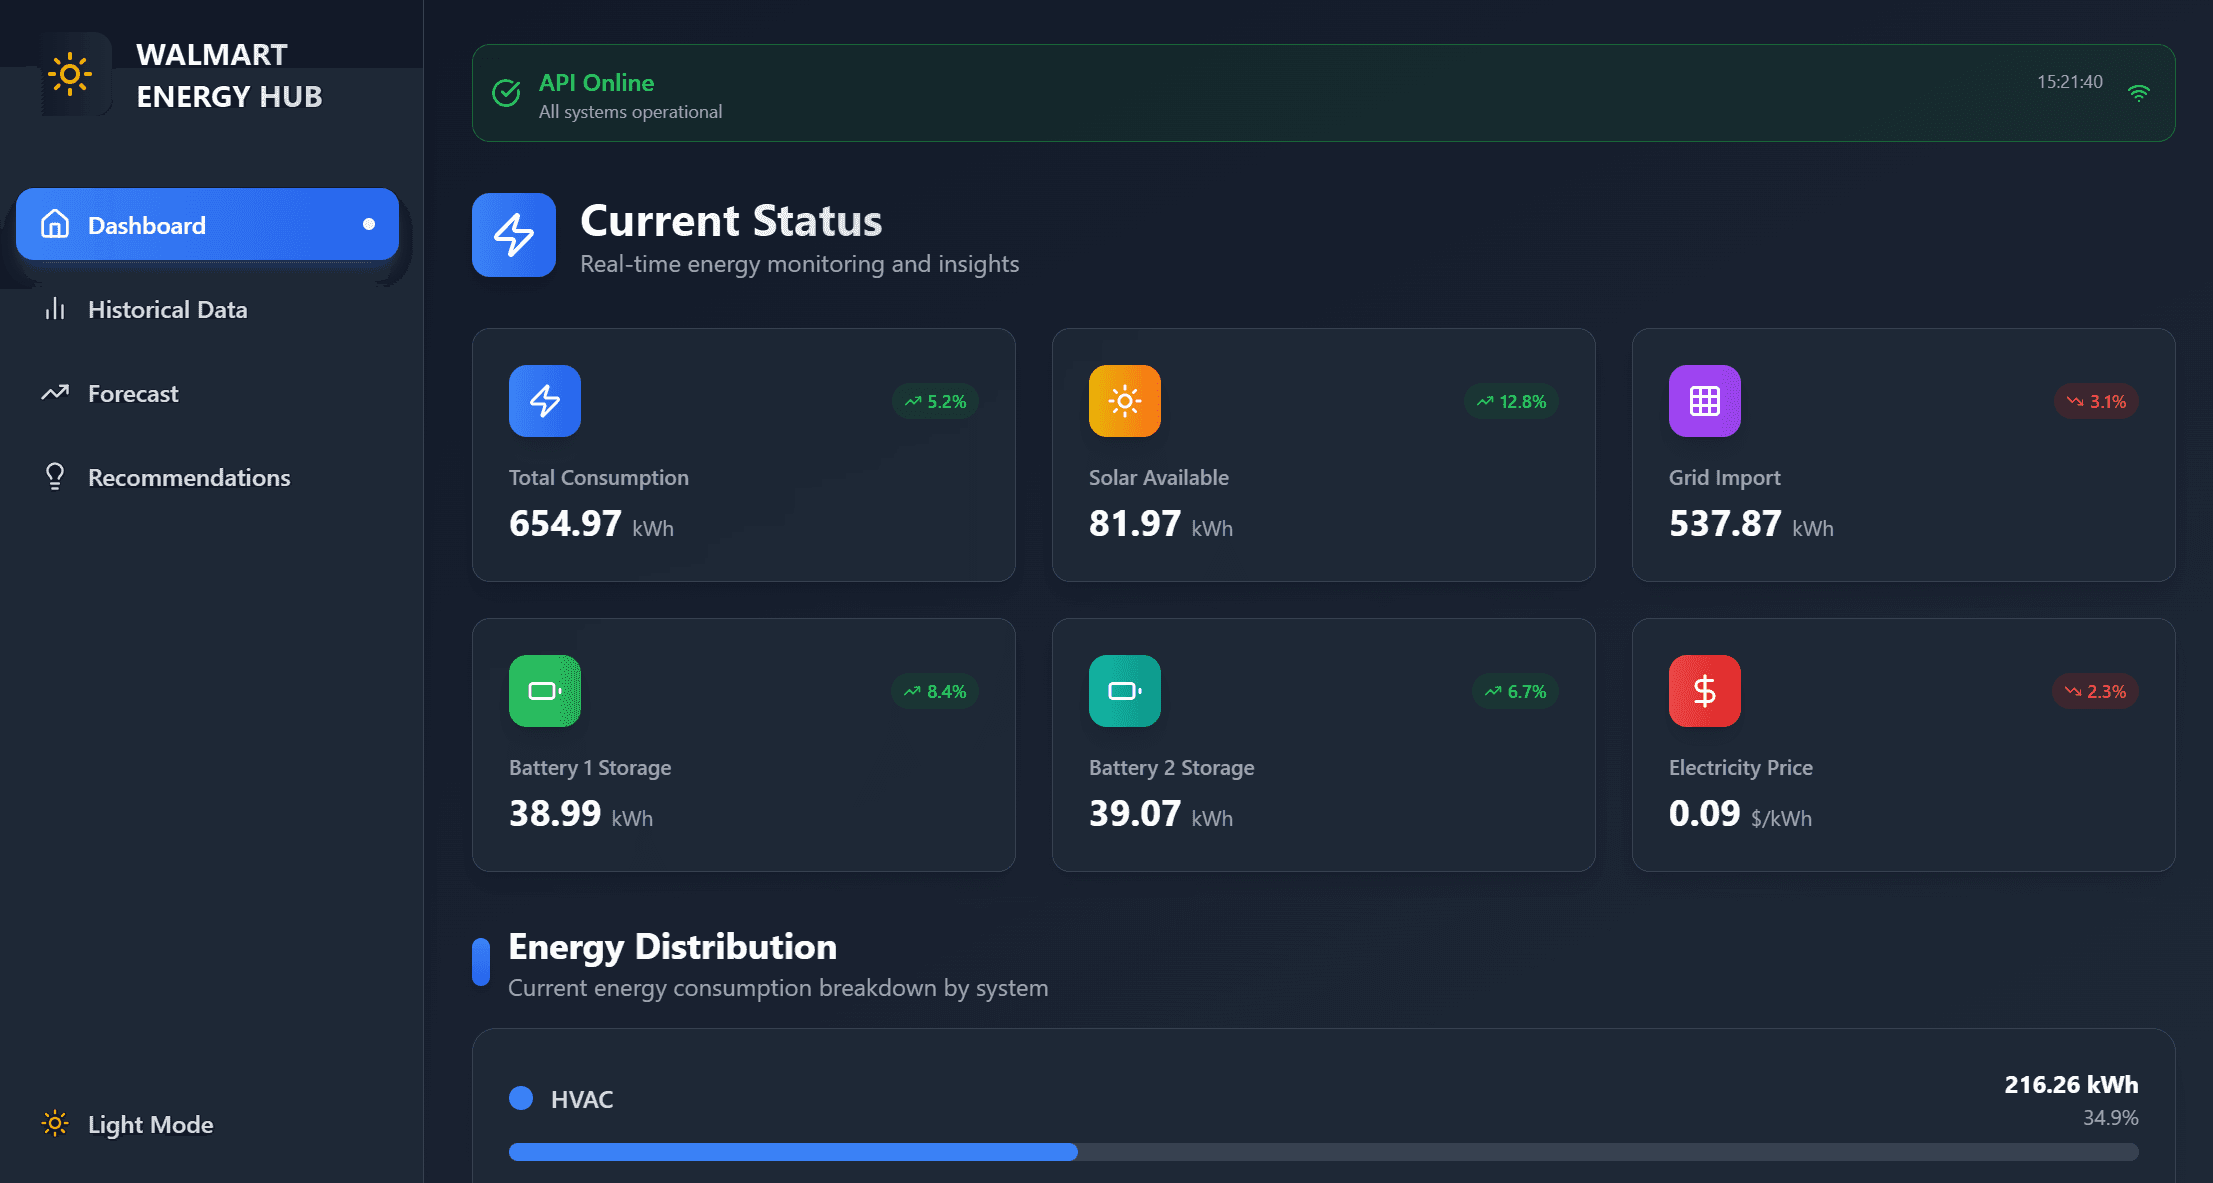The width and height of the screenshot is (2213, 1183).
Task: Click the Light Mode sun icon
Action: (55, 1124)
